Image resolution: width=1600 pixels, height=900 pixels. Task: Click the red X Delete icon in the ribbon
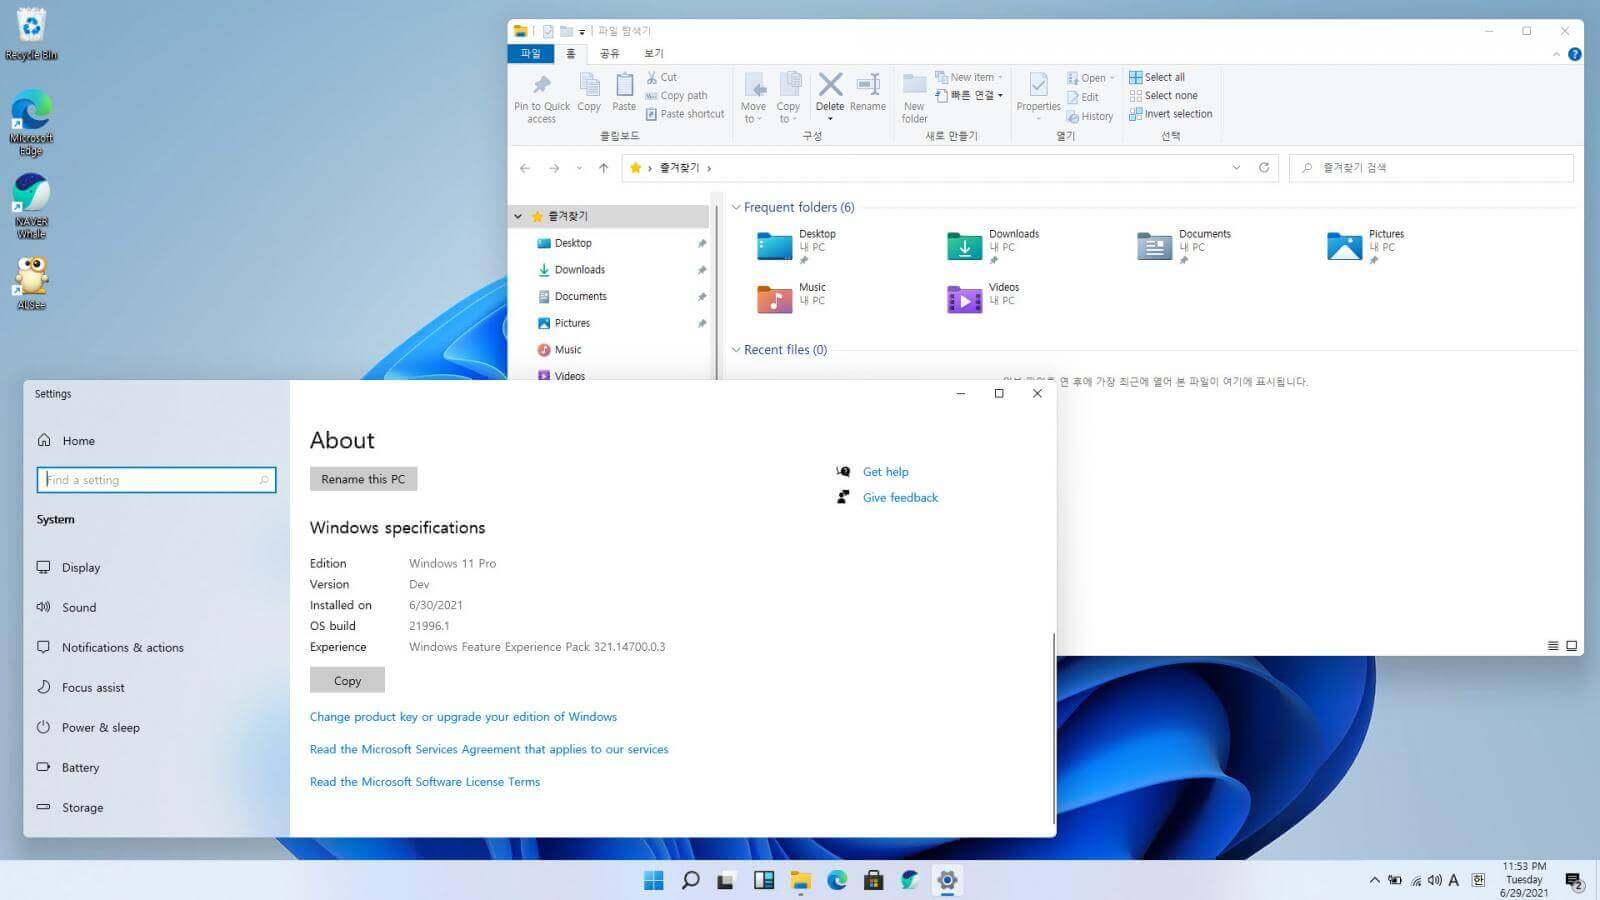(830, 84)
